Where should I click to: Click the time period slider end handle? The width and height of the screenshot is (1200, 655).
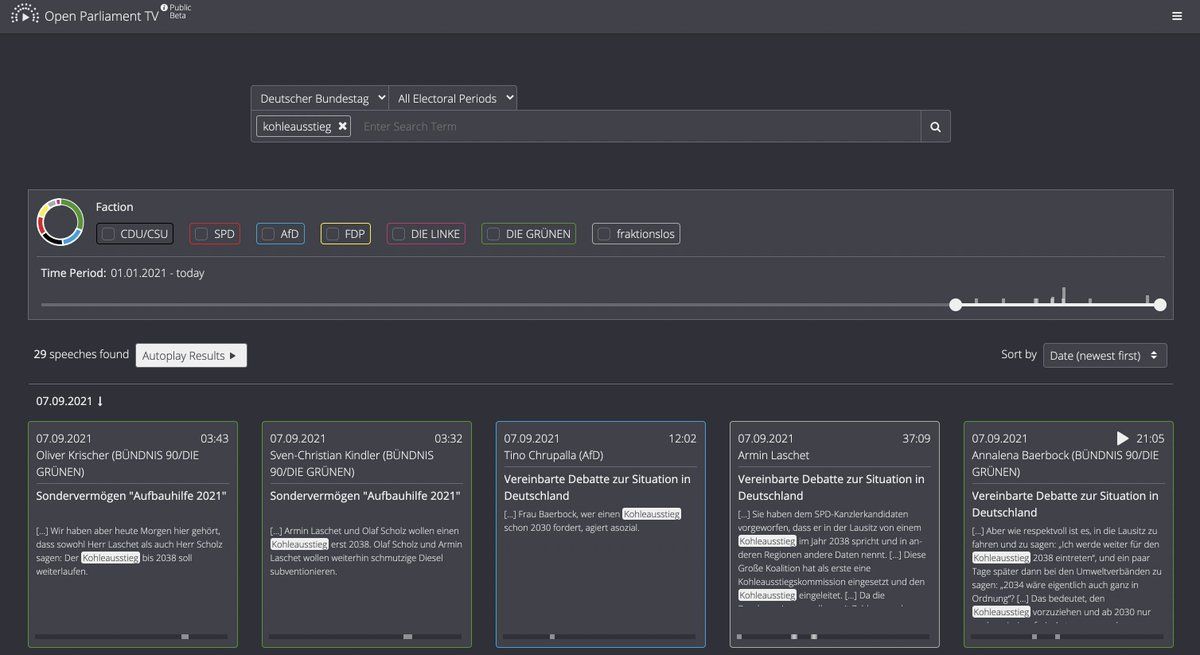click(1160, 304)
